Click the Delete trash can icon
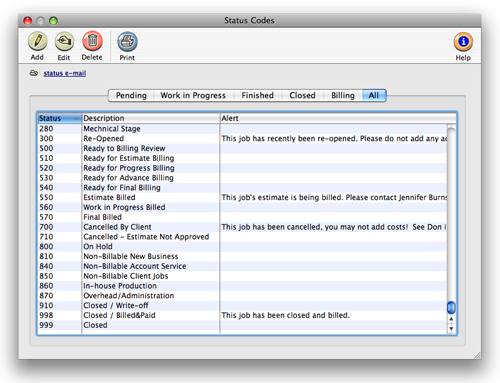This screenshot has height=383, width=500. click(92, 41)
